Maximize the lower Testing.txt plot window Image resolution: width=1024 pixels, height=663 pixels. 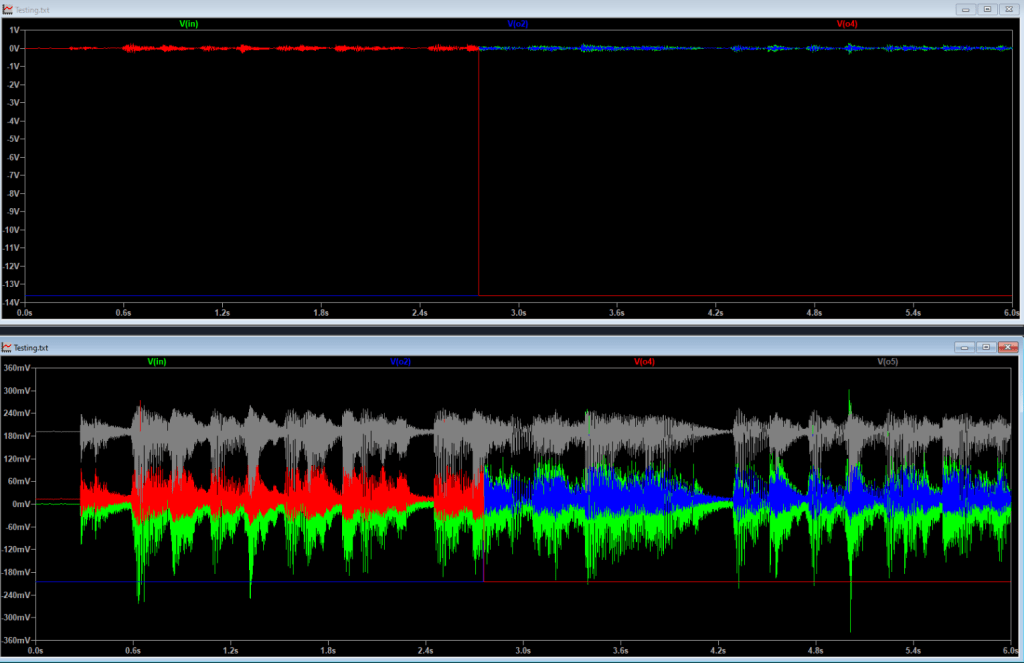click(x=986, y=347)
